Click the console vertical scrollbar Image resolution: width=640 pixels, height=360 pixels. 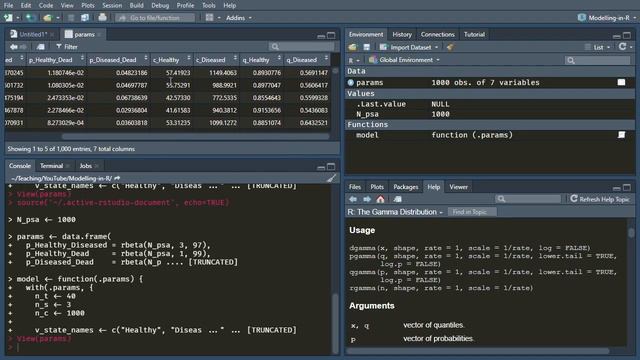336,323
